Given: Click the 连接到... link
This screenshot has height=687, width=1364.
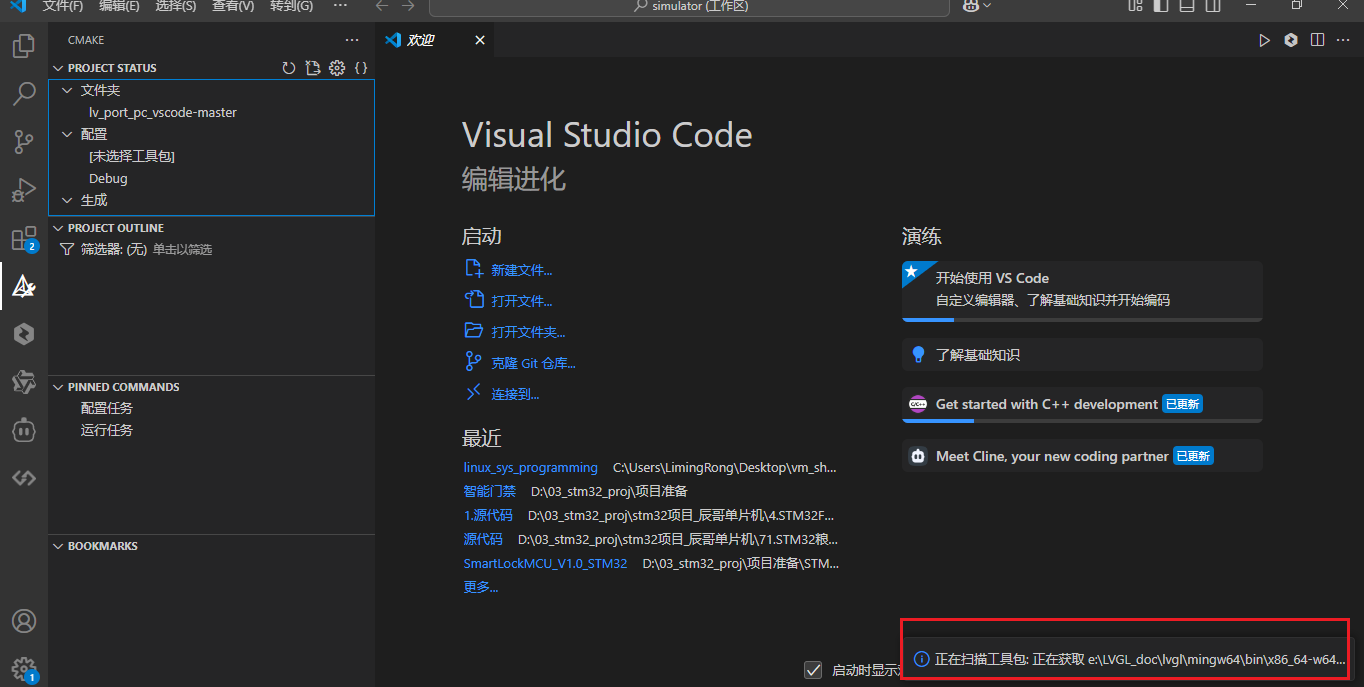Looking at the screenshot, I should click(x=515, y=394).
